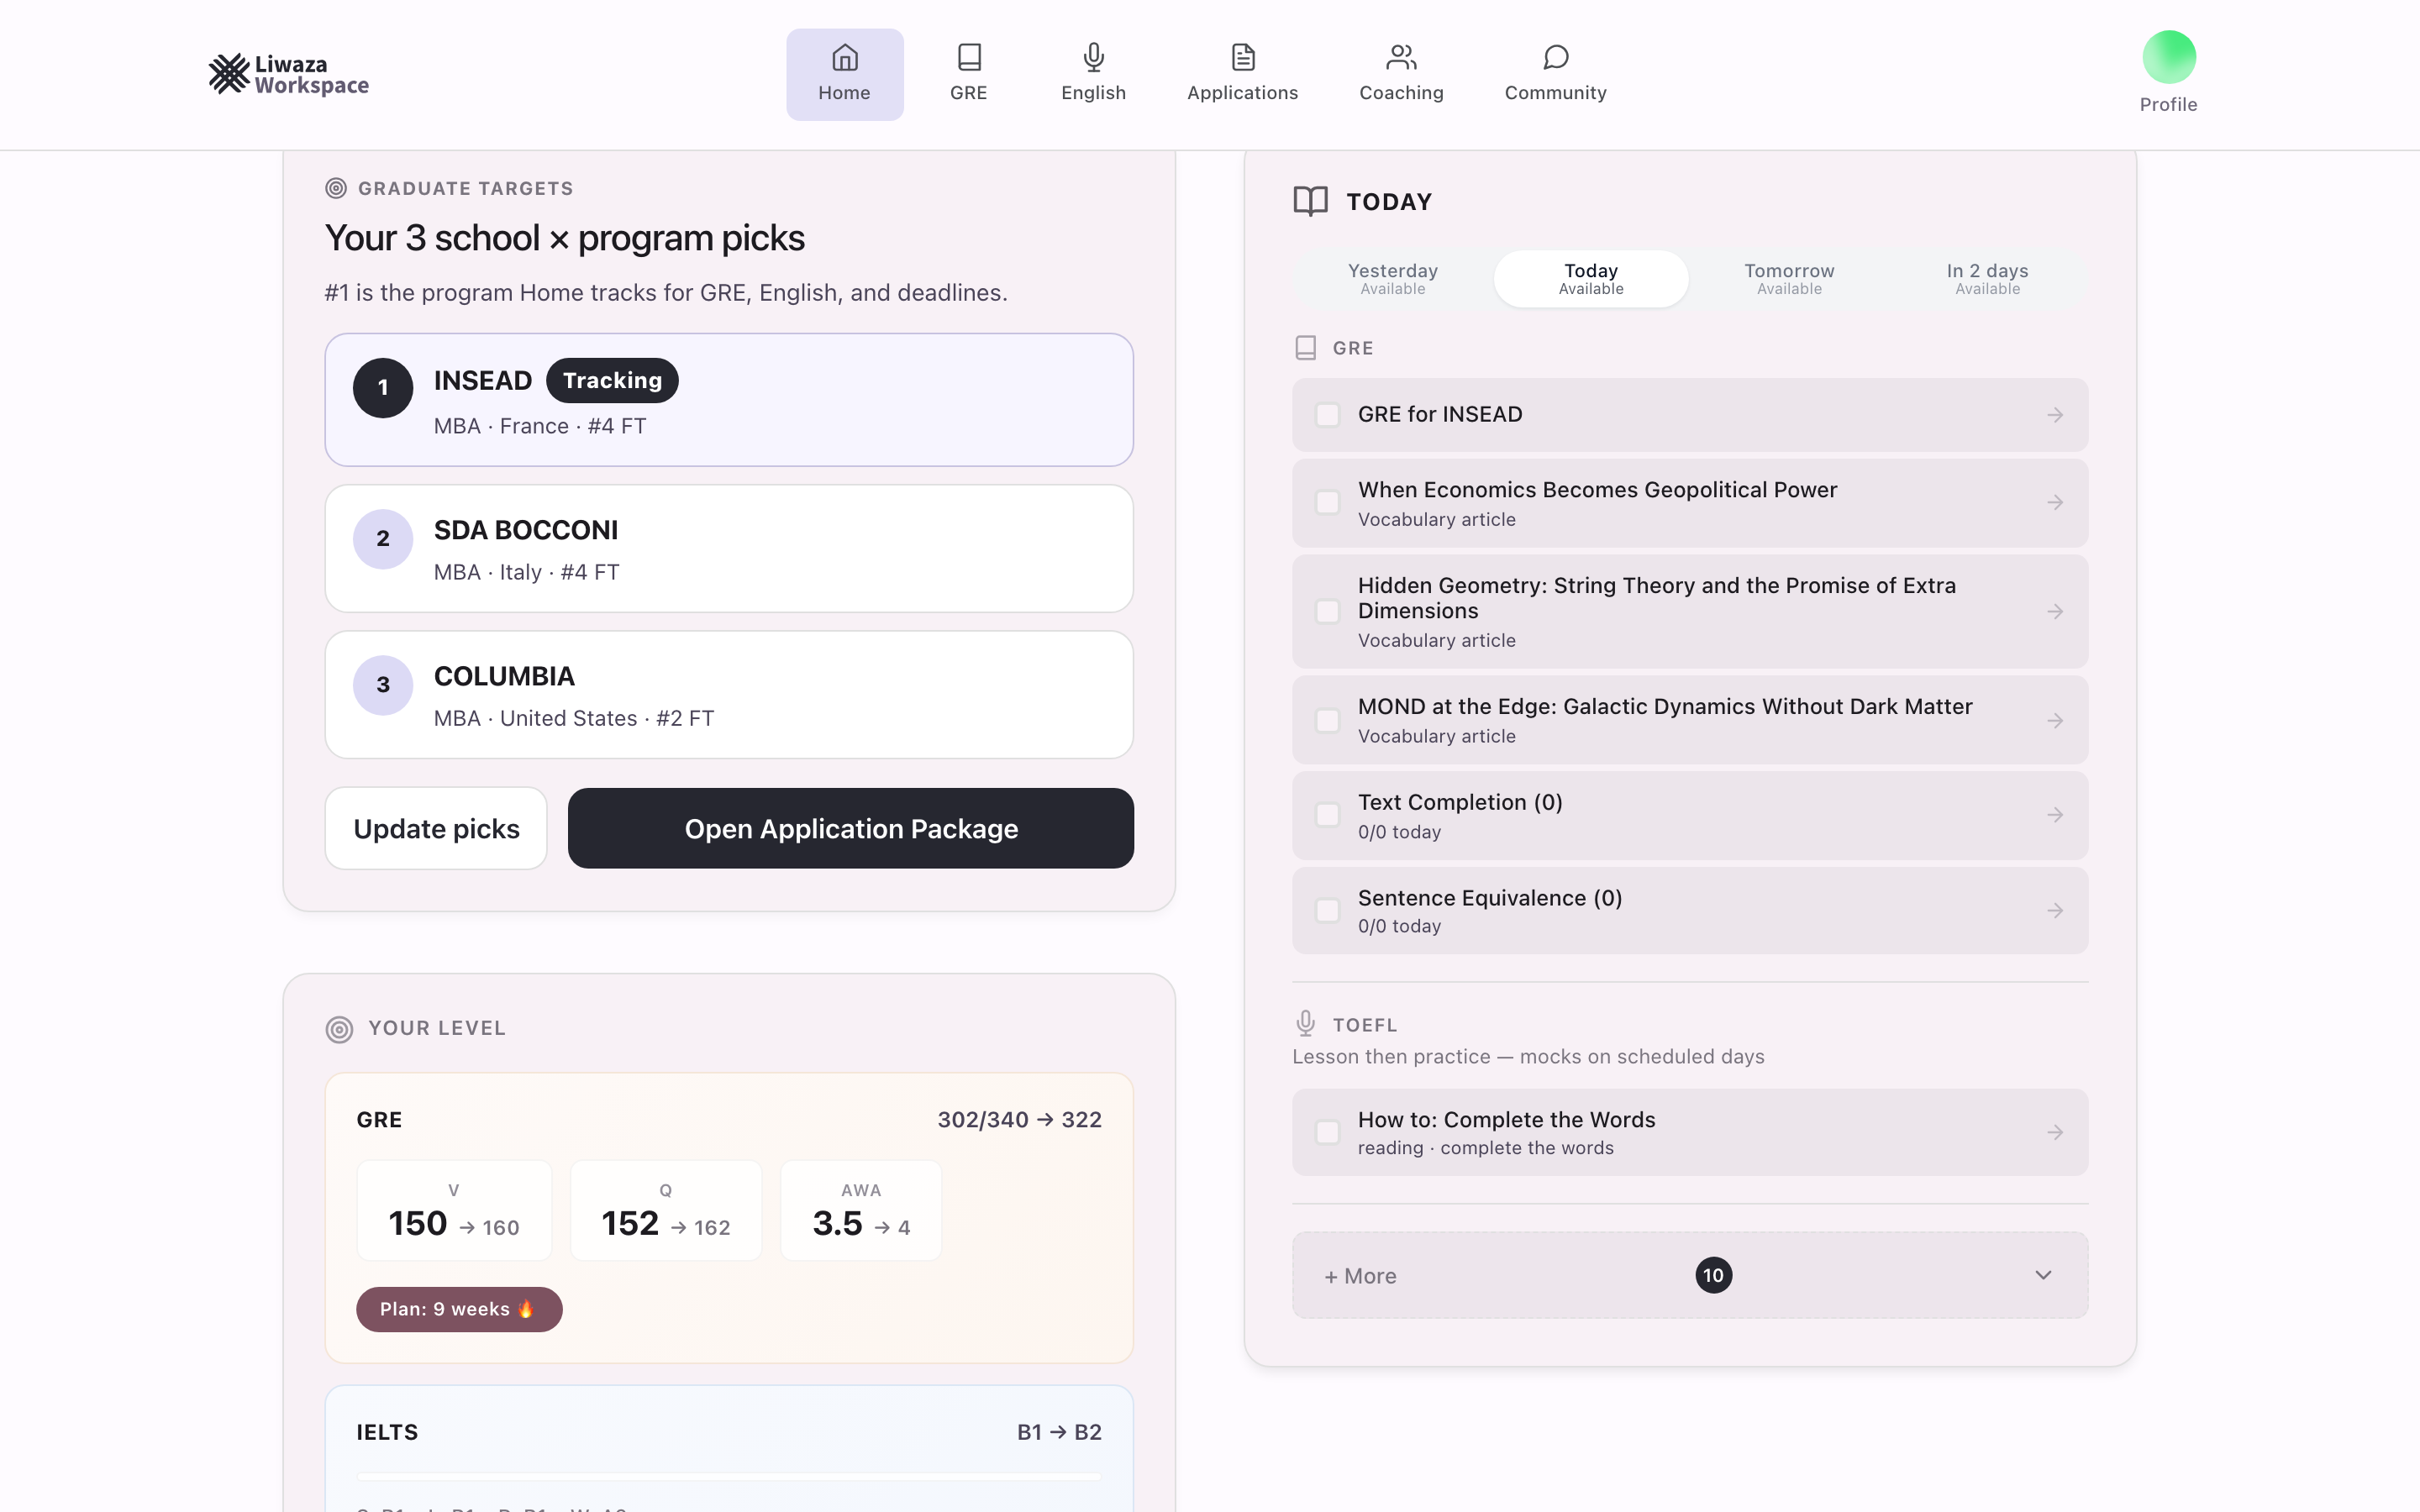Click the GRE Verbal score 150 tile
Image resolution: width=2420 pixels, height=1512 pixels.
[454, 1210]
